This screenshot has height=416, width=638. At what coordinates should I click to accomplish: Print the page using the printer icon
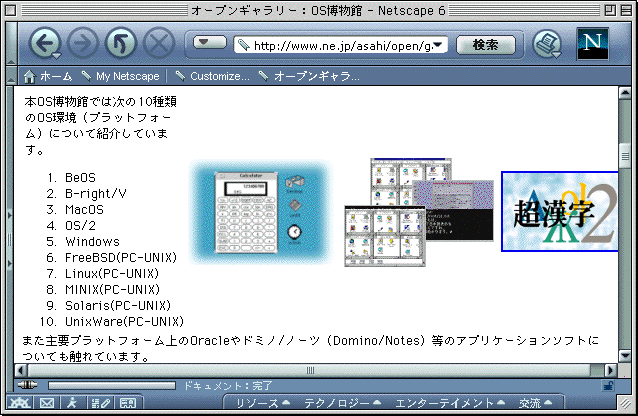pyautogui.click(x=547, y=44)
